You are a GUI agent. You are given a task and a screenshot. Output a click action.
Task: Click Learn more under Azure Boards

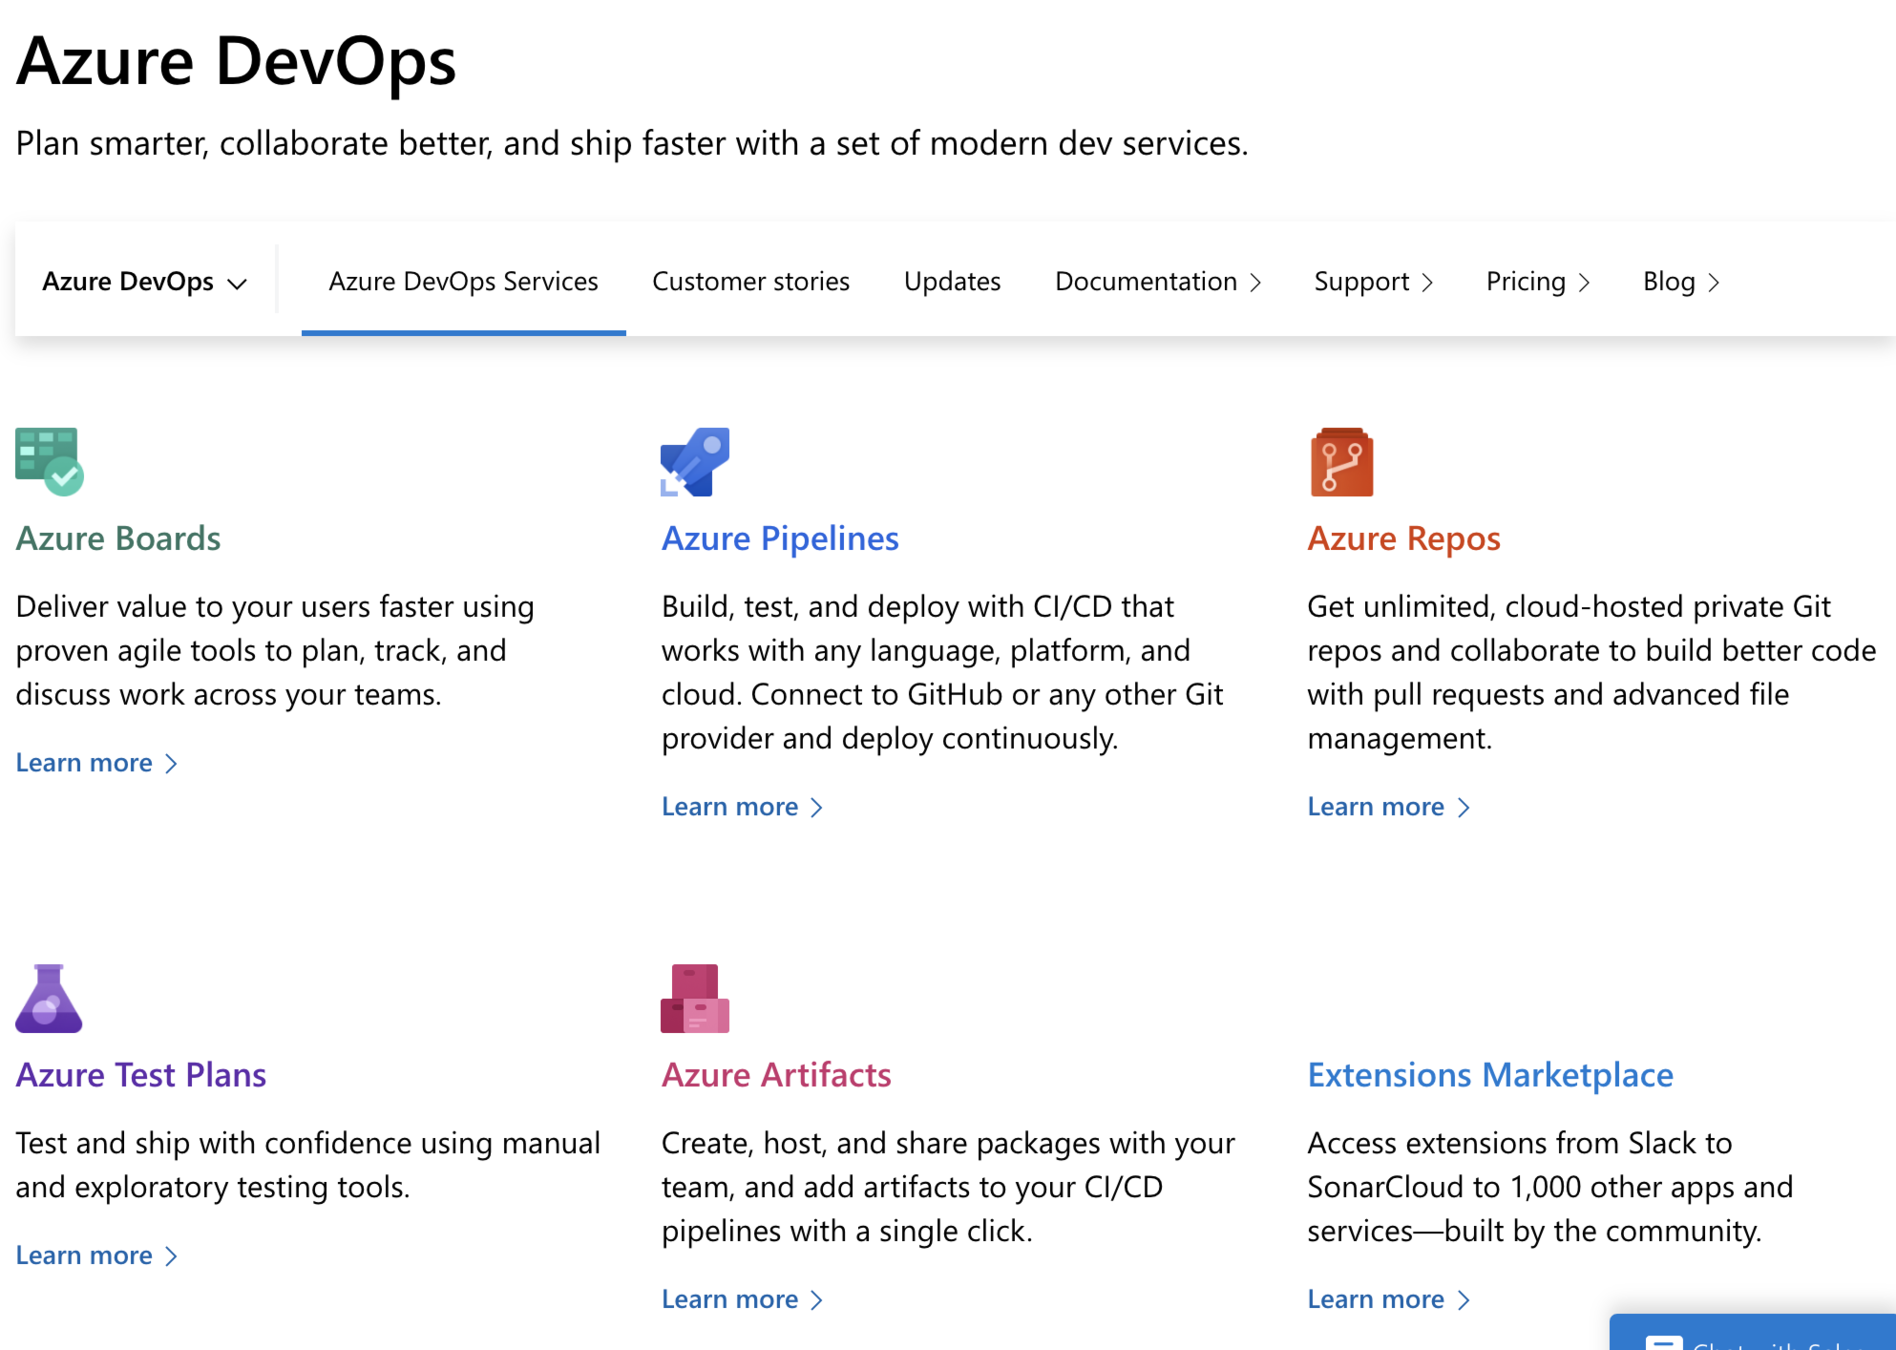tap(97, 763)
